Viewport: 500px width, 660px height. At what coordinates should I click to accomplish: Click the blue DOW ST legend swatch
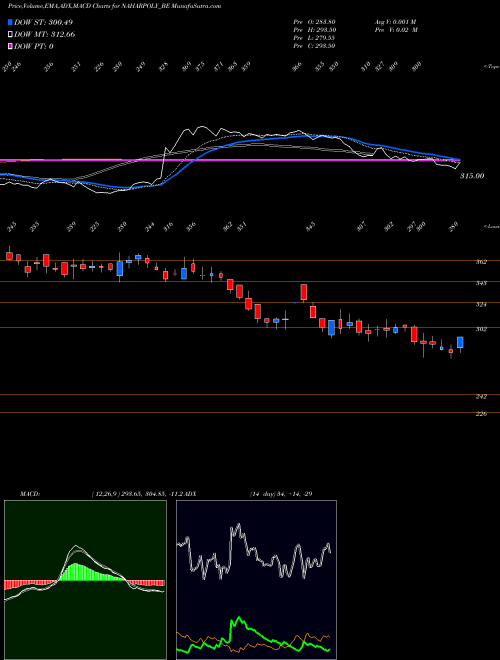pyautogui.click(x=10, y=22)
